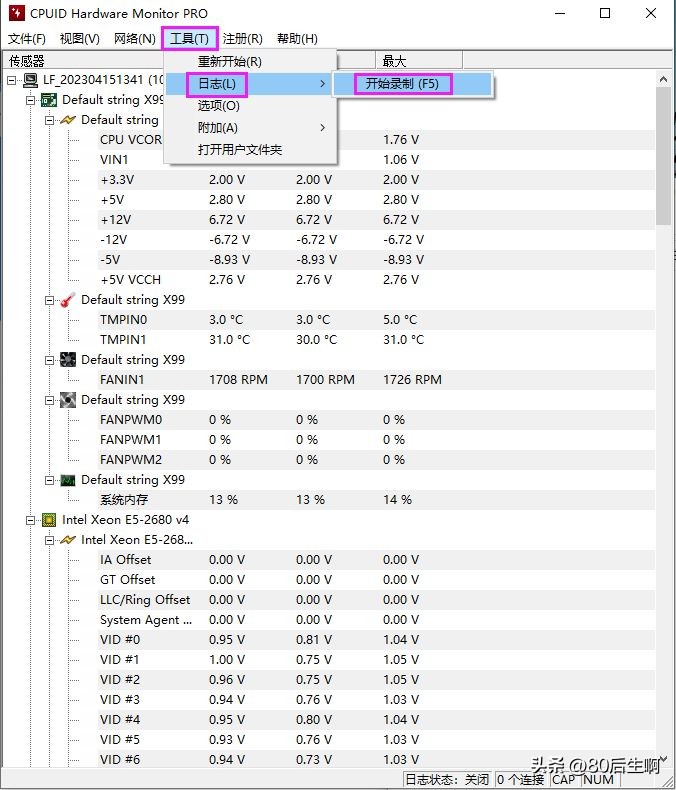
Task: Click the 1726 RPM maximum value
Action: (412, 380)
